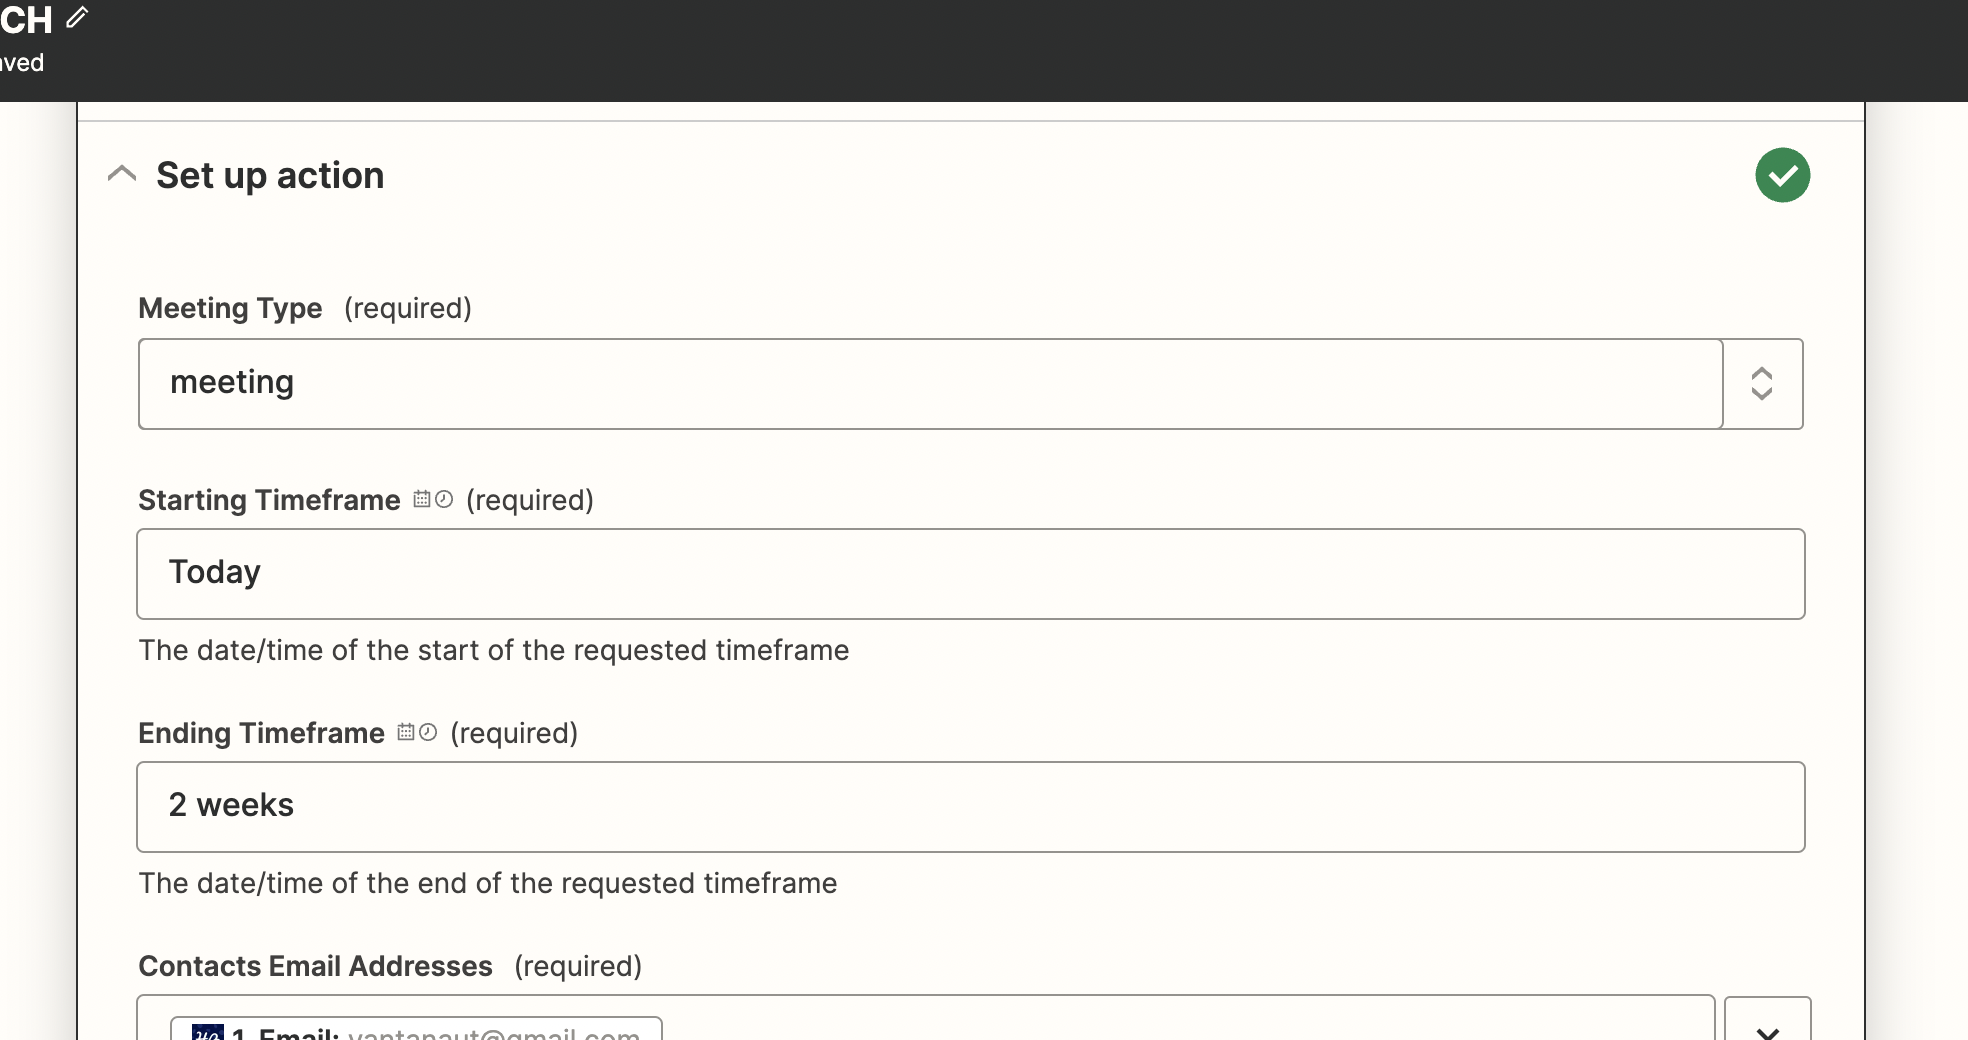Click the Meeting Type field showing meeting

[930, 384]
